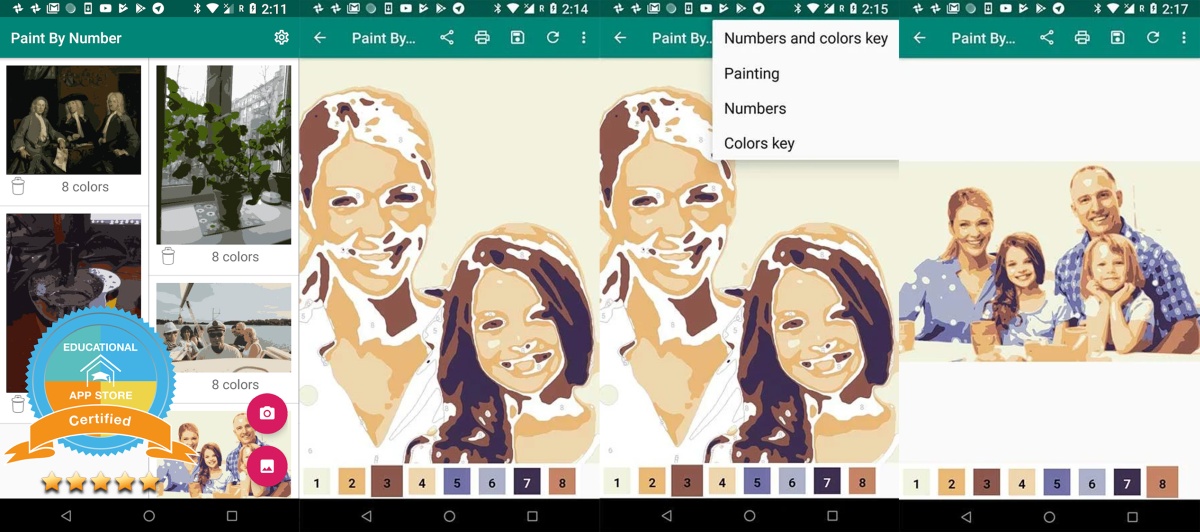
Task: Share the full family painting showing four people
Action: click(1046, 38)
